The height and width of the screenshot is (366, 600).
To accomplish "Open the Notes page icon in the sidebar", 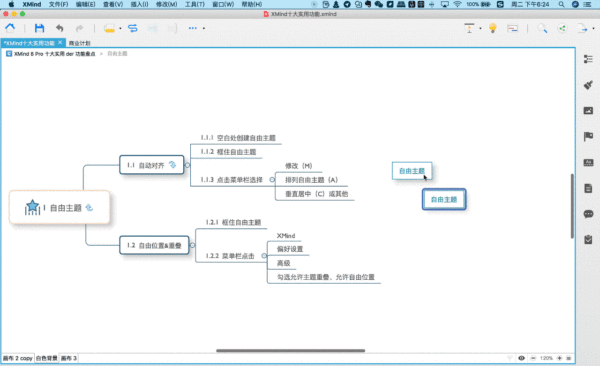I will [588, 188].
